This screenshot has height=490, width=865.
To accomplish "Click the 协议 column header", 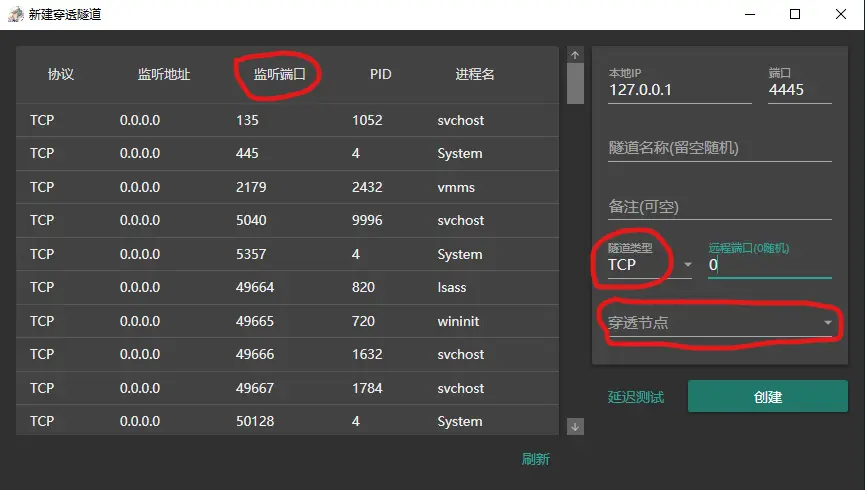I will 61,74.
